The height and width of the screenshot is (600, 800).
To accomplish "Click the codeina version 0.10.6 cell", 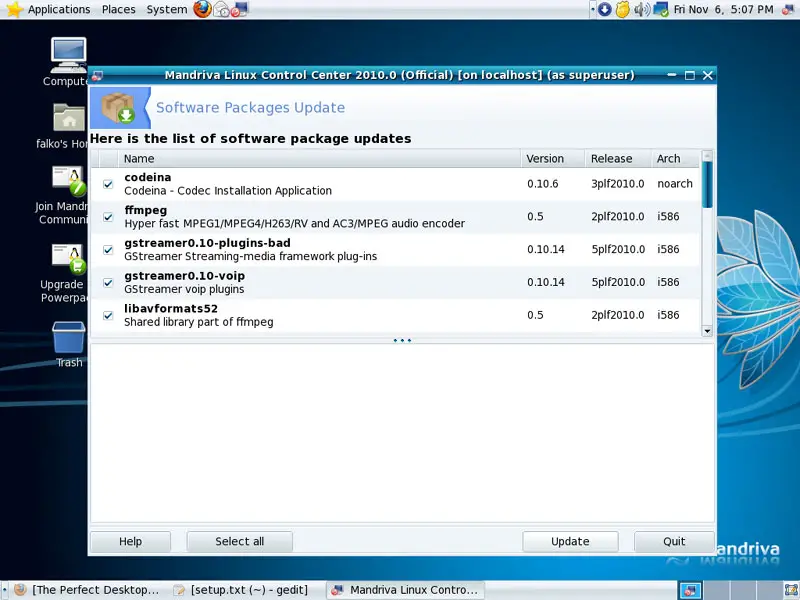I will [x=543, y=184].
